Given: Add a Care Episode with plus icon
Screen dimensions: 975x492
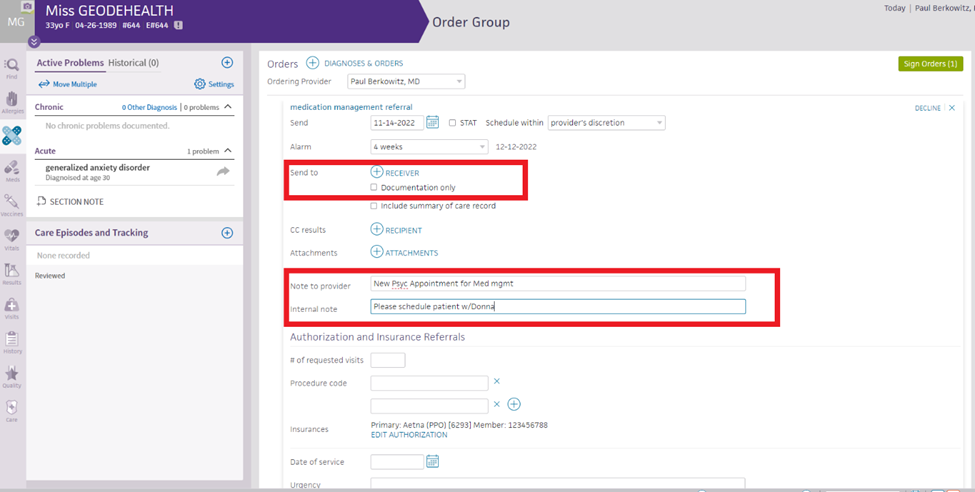Looking at the screenshot, I should pos(227,233).
